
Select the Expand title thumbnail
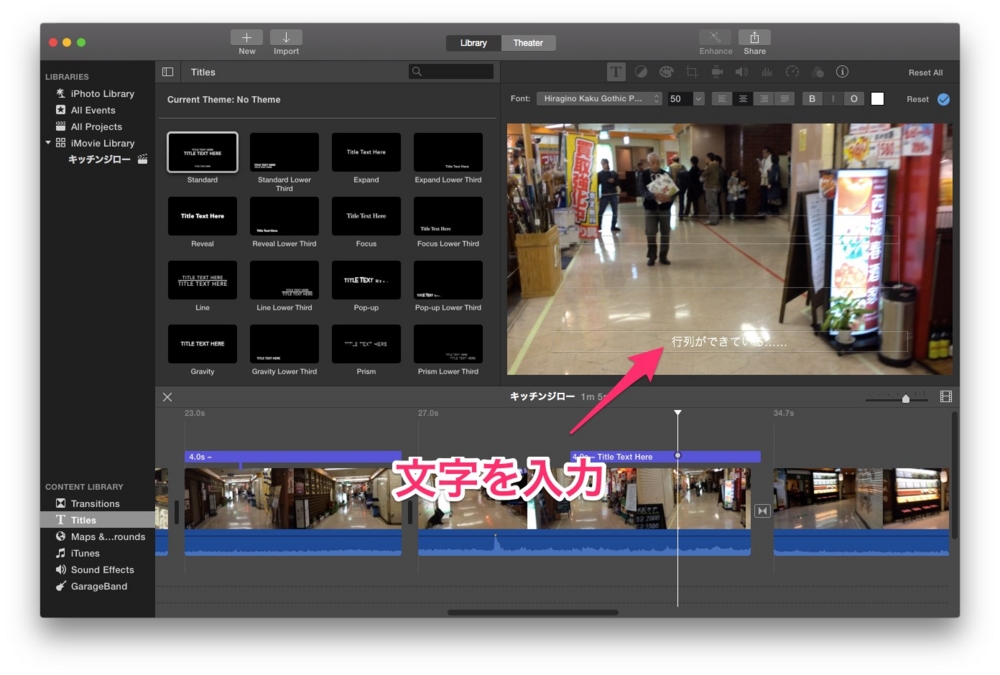366,152
